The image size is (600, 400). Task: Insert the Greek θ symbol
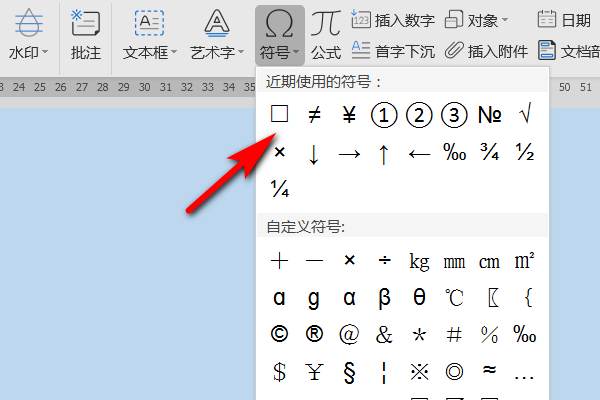coord(419,297)
